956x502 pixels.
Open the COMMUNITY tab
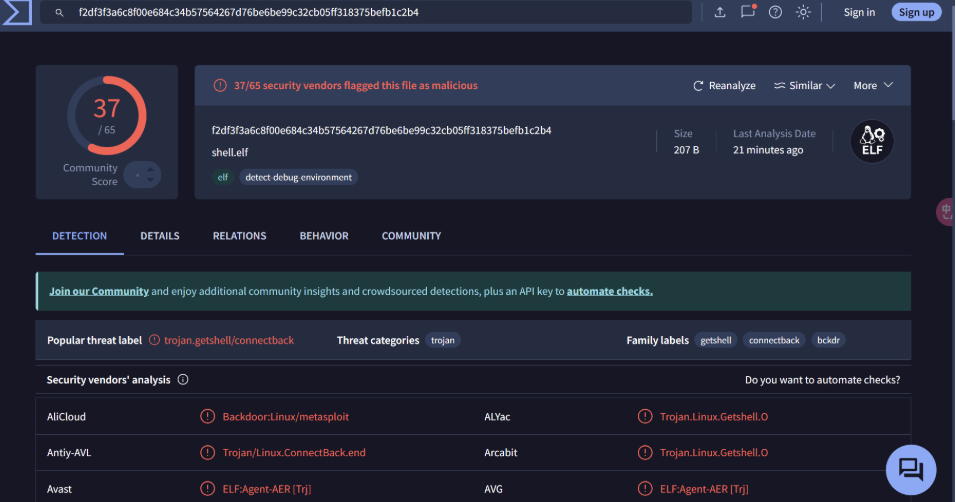[x=412, y=236]
